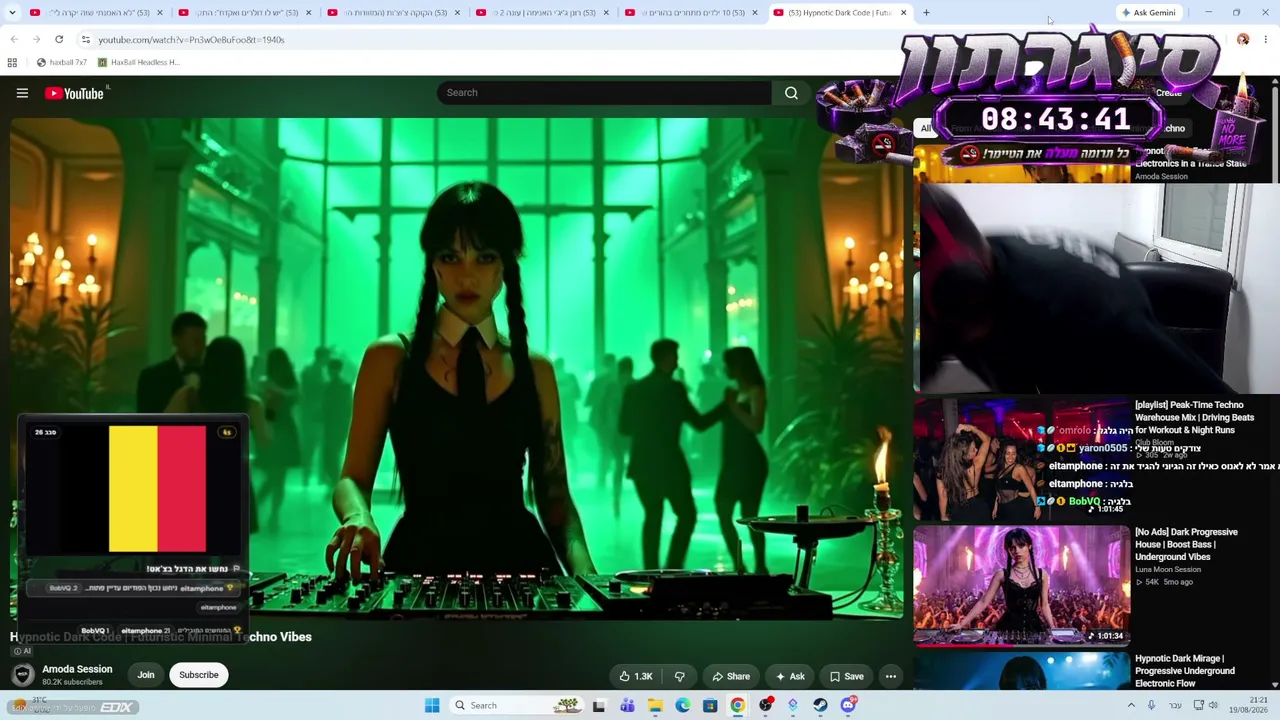The height and width of the screenshot is (720, 1280).
Task: Open the Chrome apps grid in bookmarks bar
Action: [x=12, y=62]
